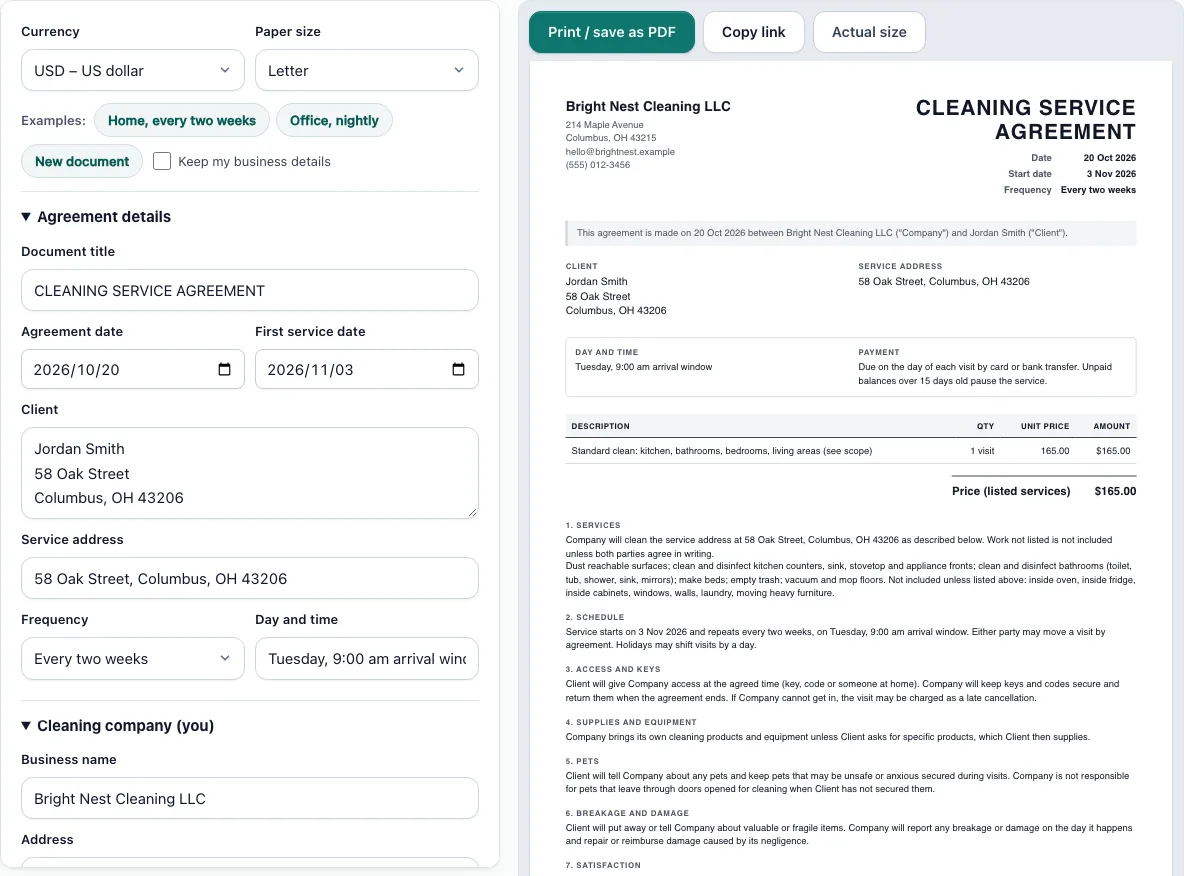Click the Standard clean description row
This screenshot has width=1184, height=876.
coord(851,451)
